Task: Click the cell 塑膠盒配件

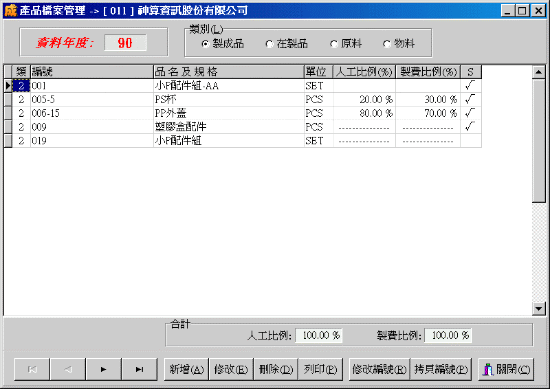Action: click(228, 127)
